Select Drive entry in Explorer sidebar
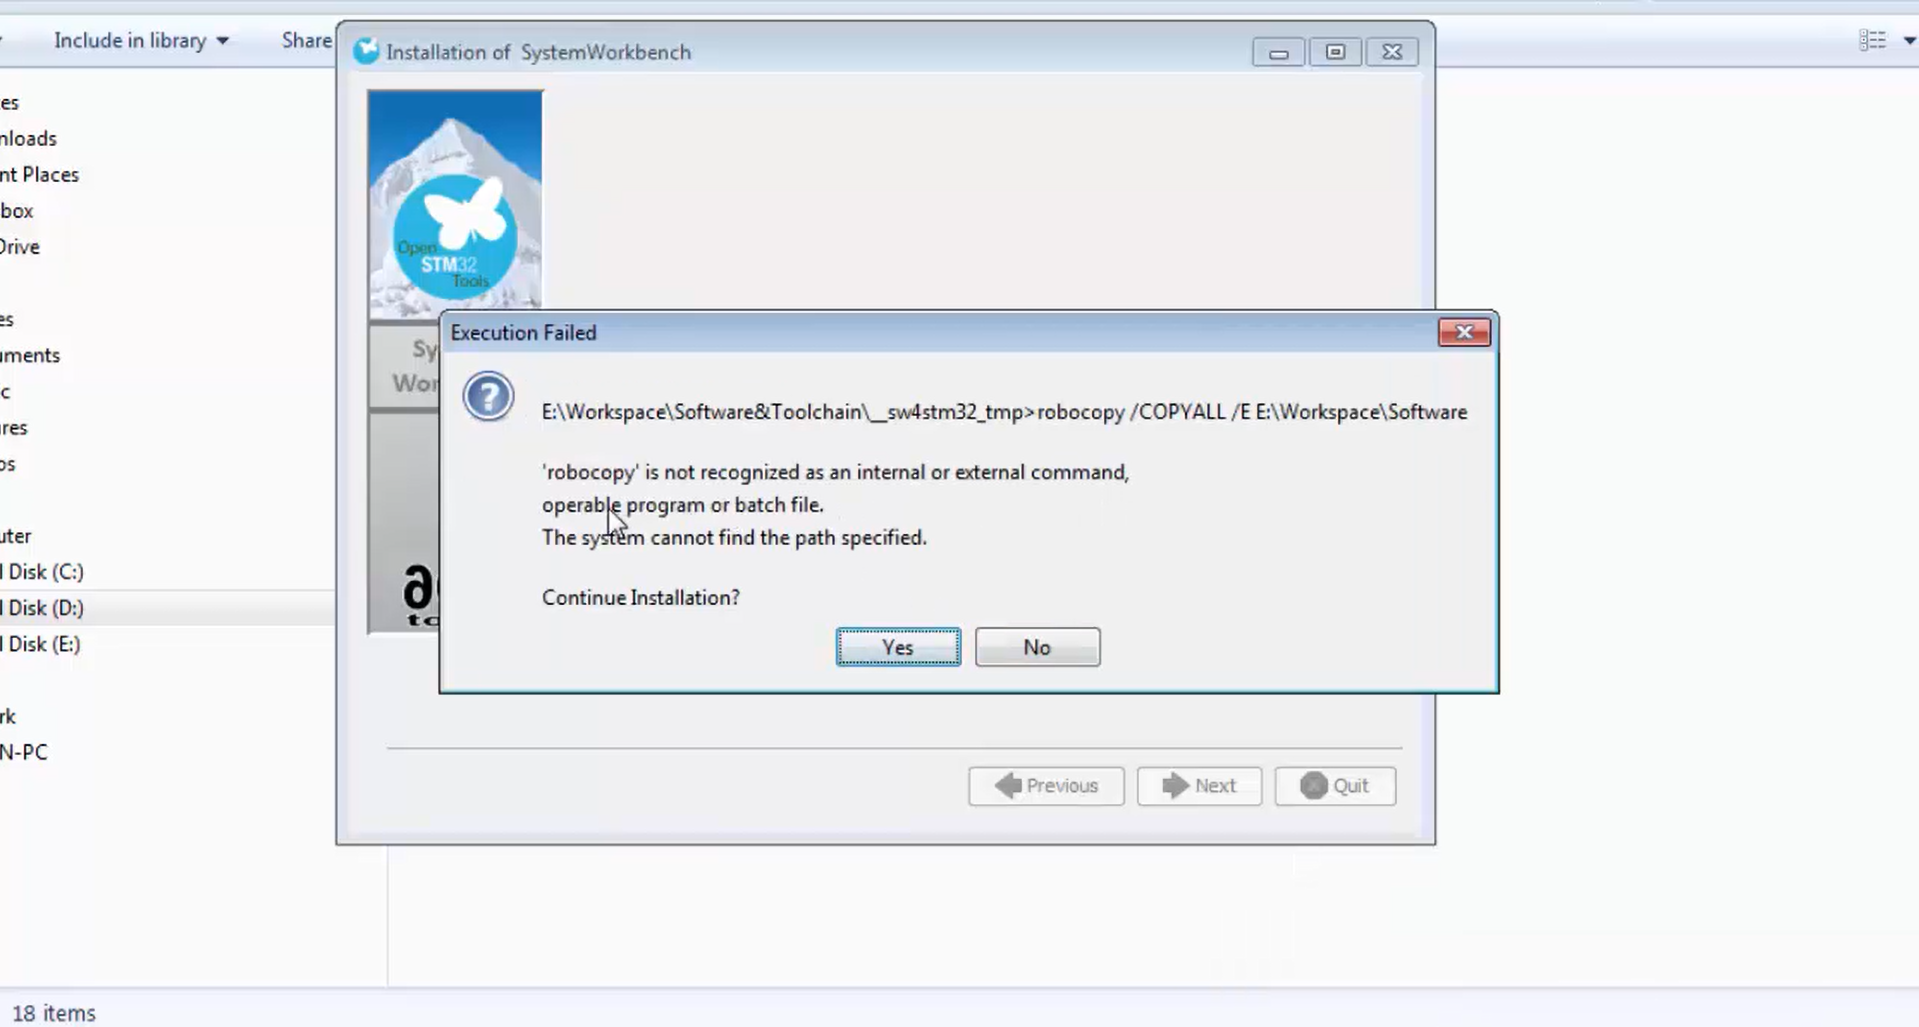 (x=20, y=247)
